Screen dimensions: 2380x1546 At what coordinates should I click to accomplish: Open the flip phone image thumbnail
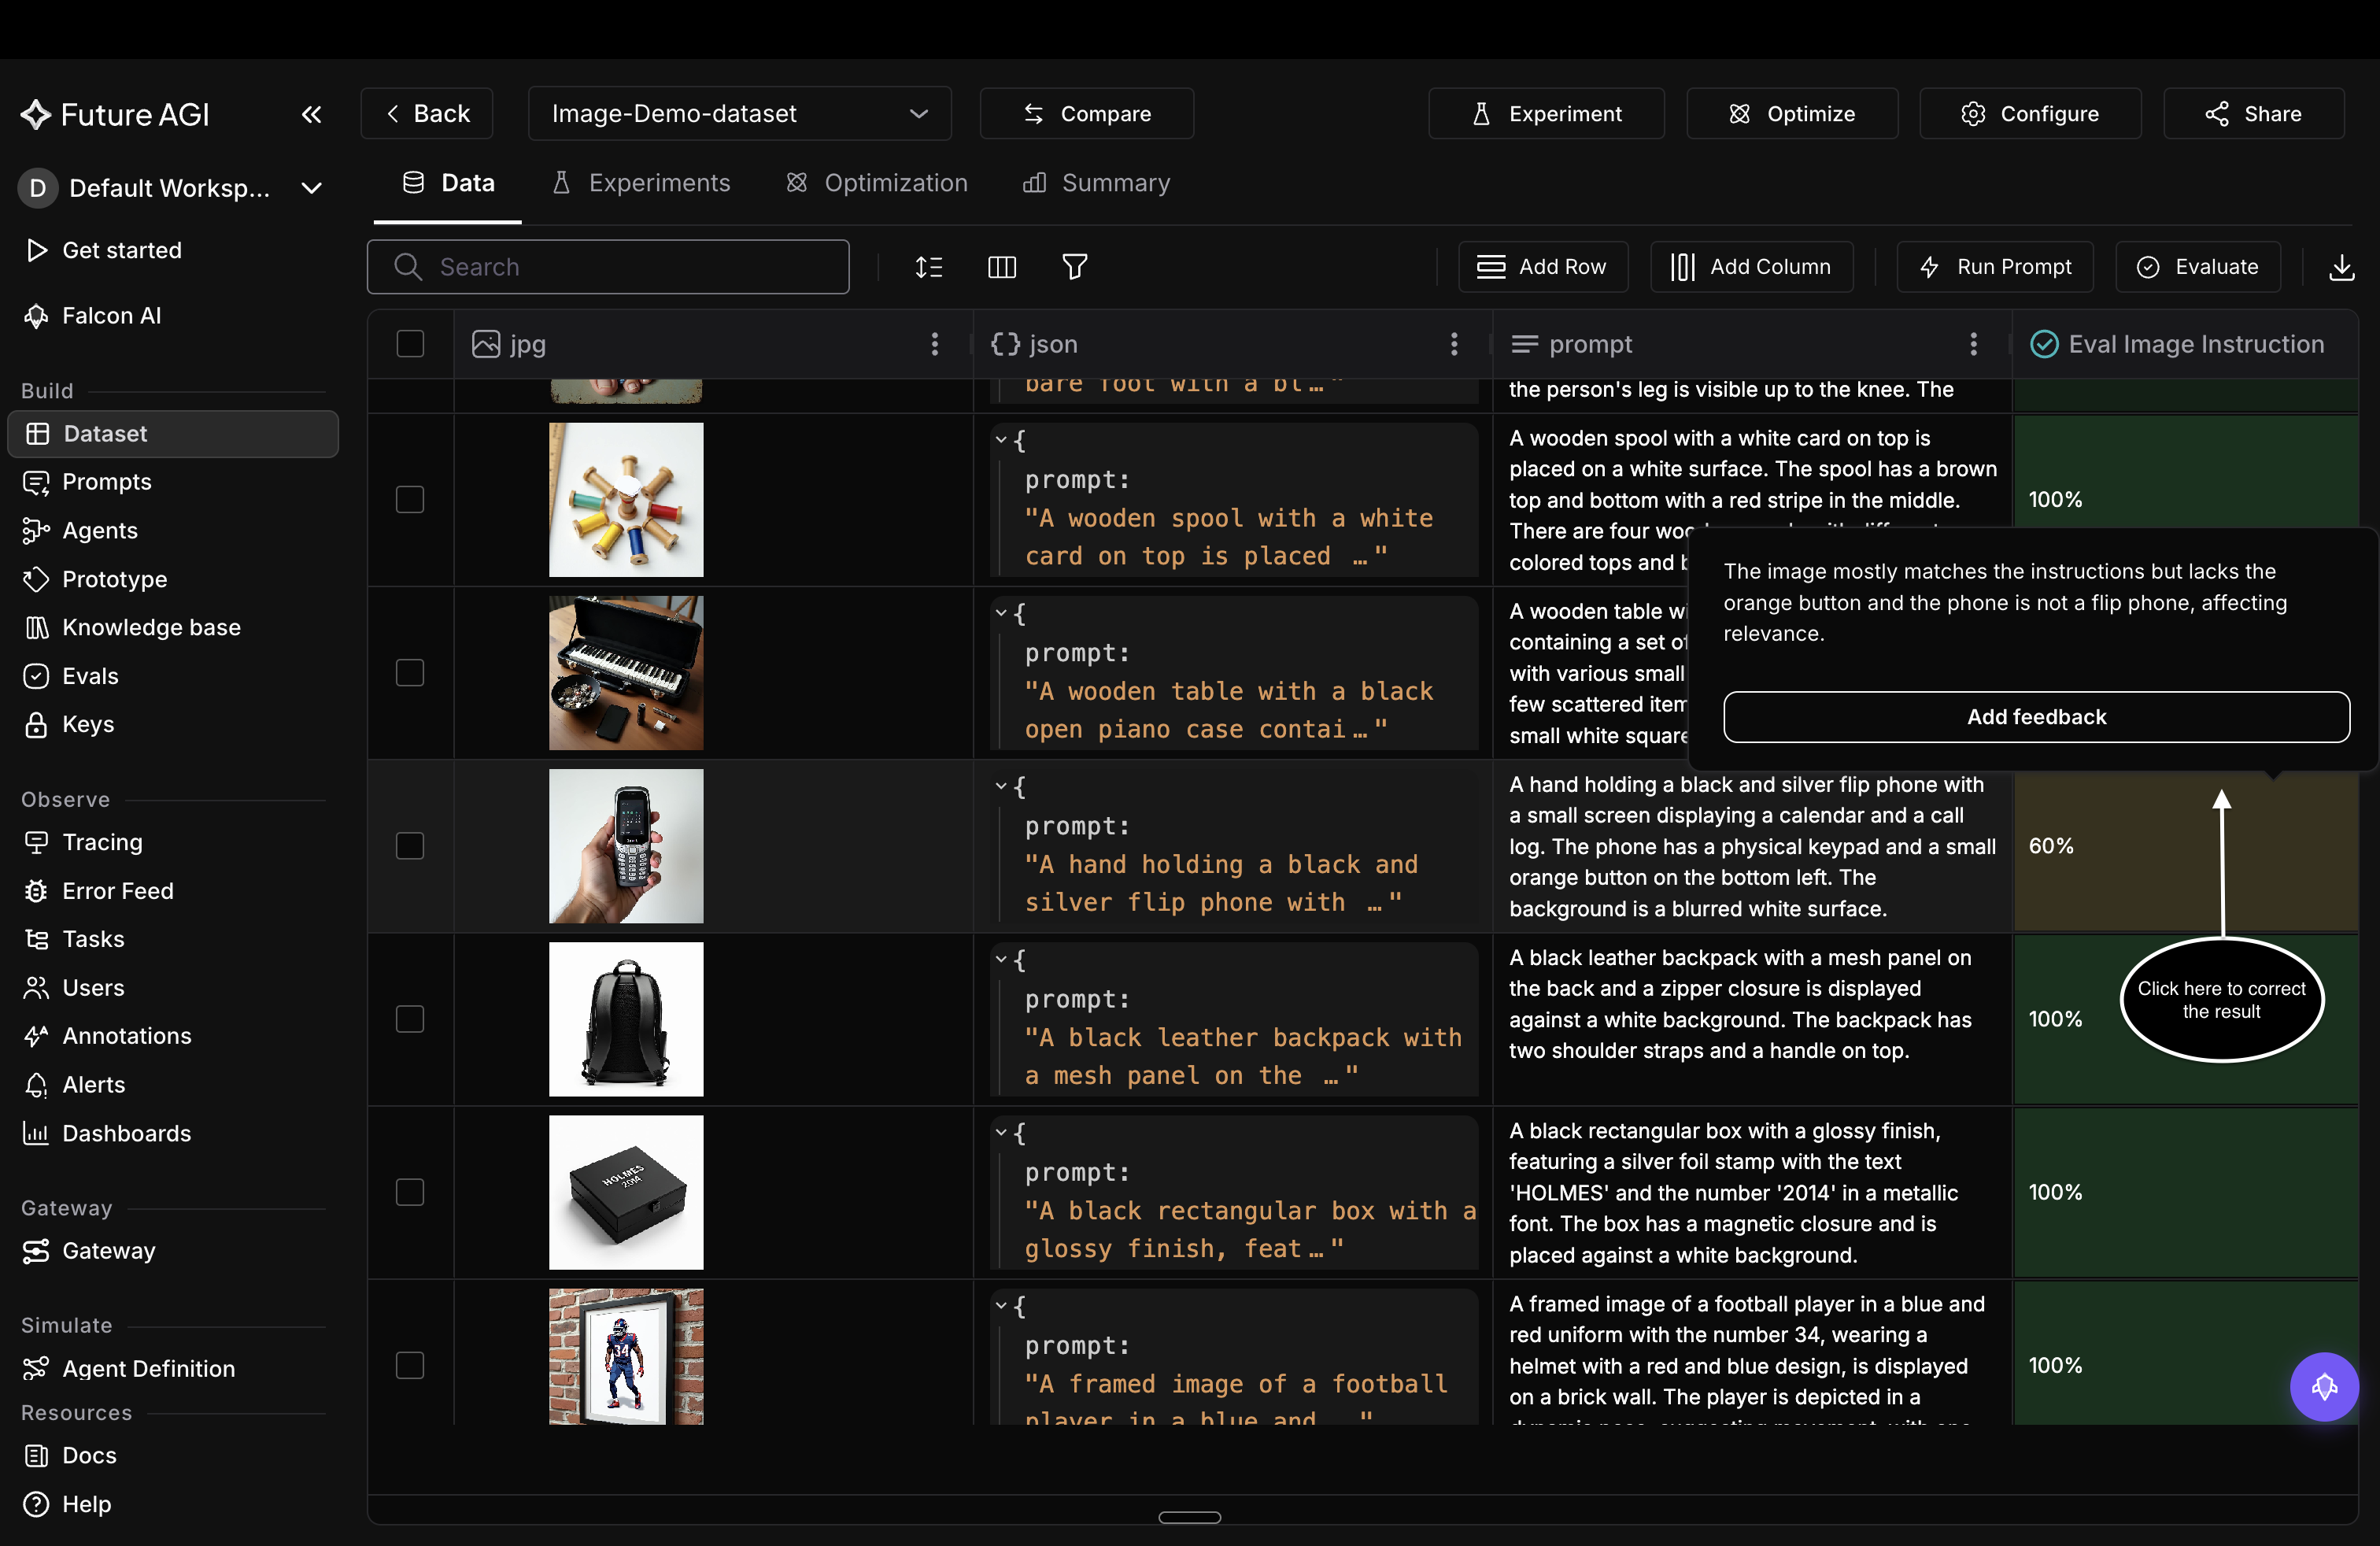pos(626,846)
